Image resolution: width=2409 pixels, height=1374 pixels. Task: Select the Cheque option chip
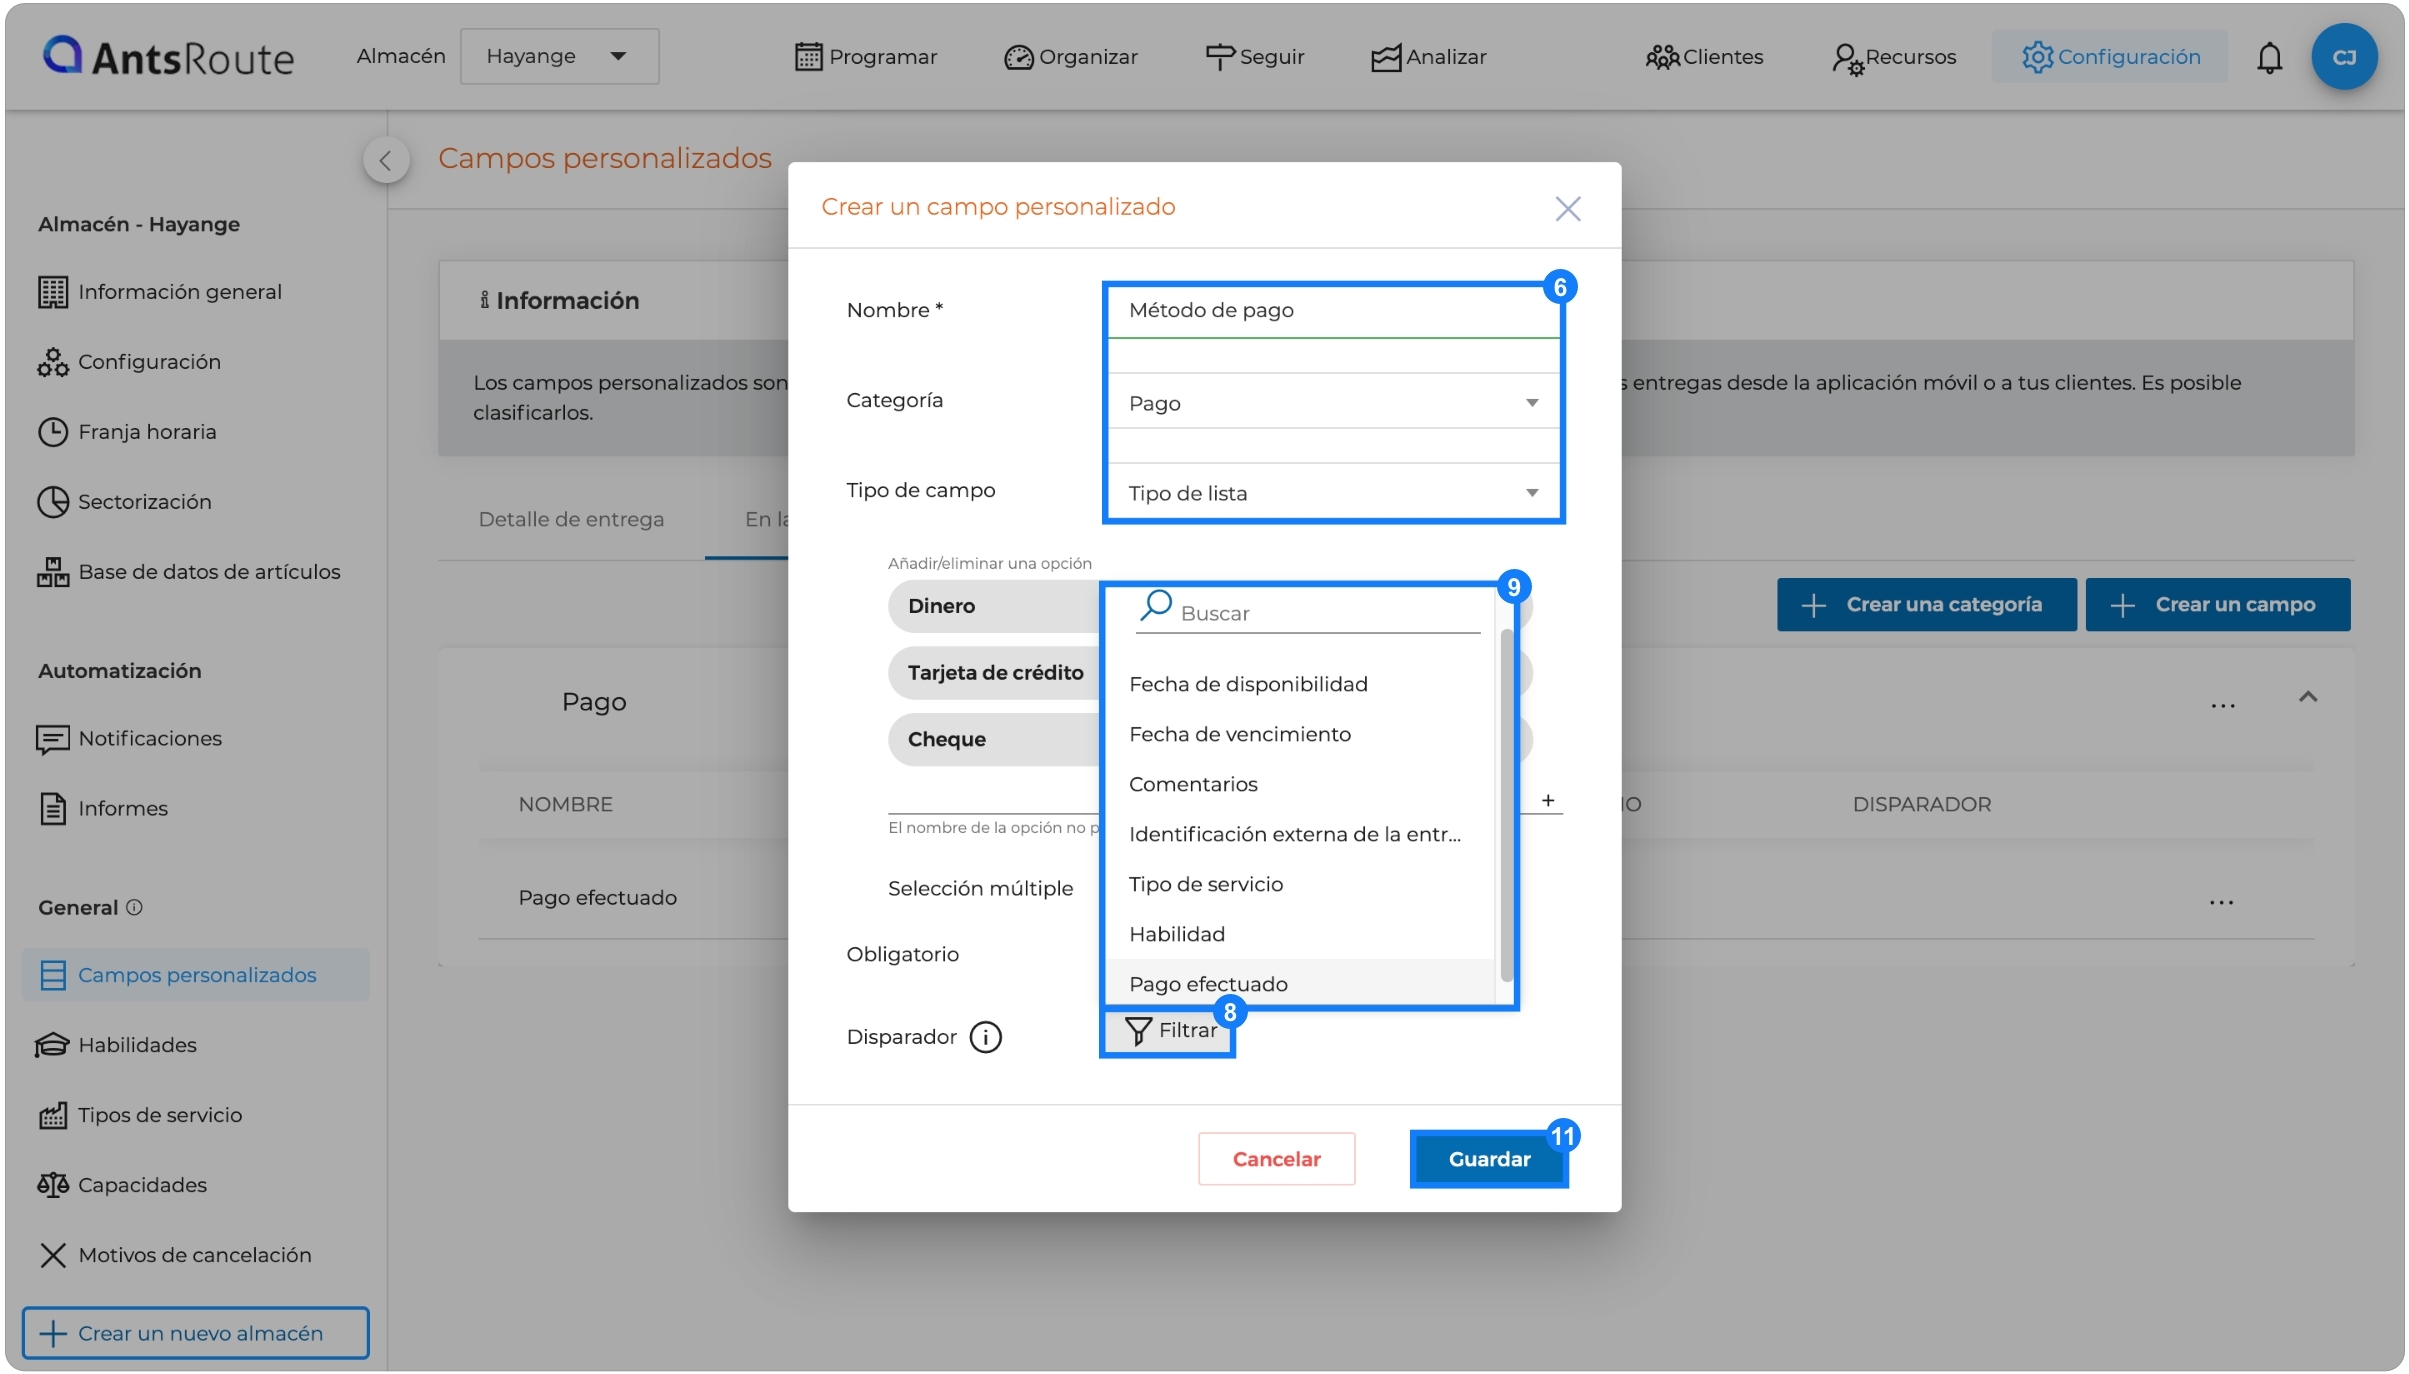[x=993, y=740]
